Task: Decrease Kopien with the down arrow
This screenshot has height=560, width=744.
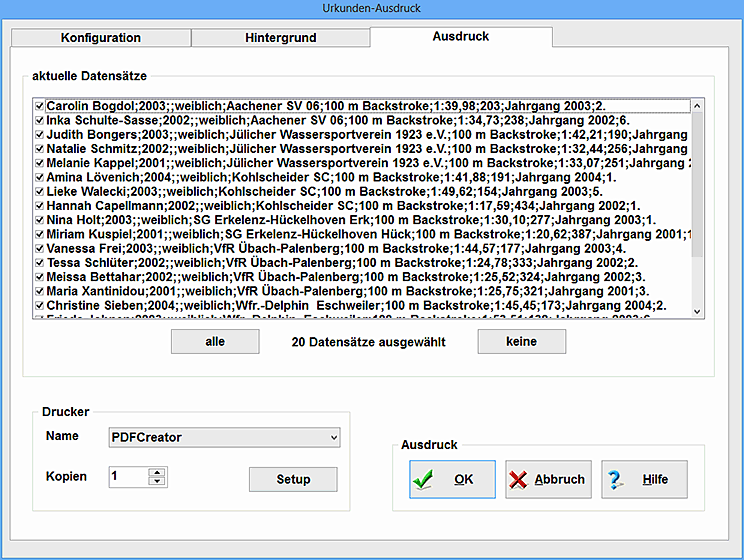Action: tap(158, 482)
